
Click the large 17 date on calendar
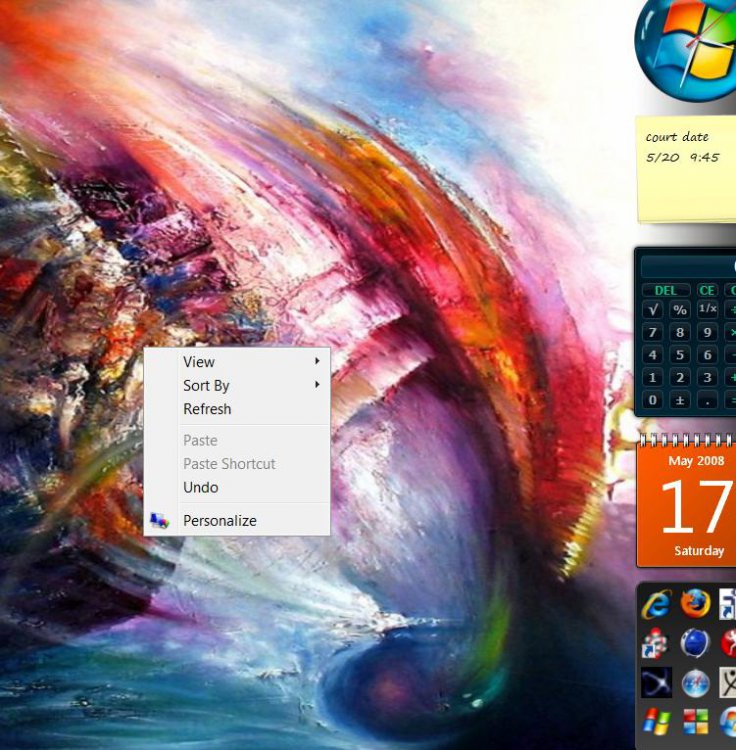(x=697, y=507)
